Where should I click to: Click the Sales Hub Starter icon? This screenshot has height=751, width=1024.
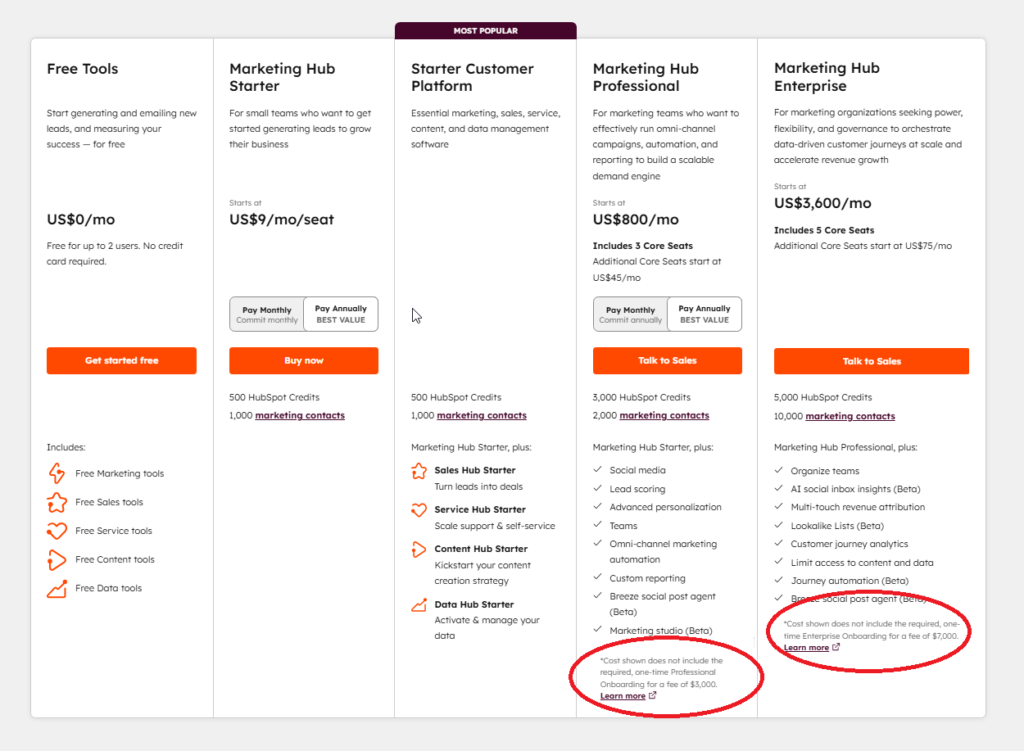(419, 470)
